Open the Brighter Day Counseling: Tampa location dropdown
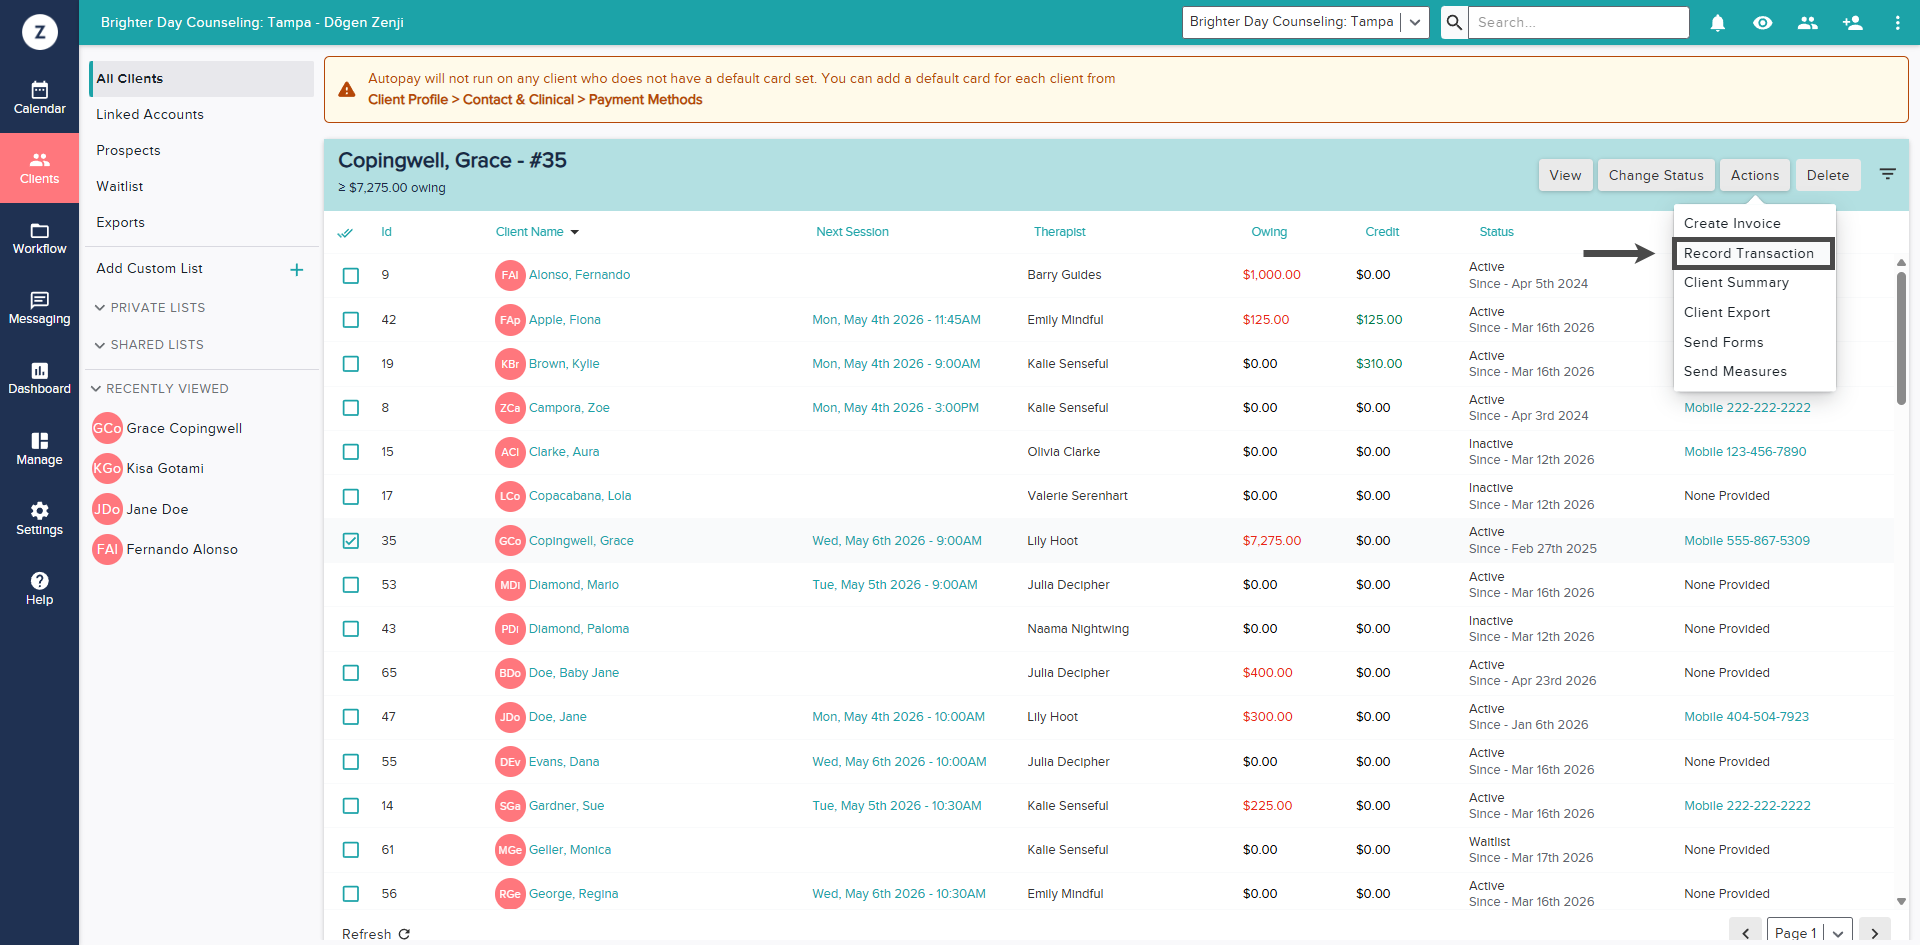 click(1305, 22)
